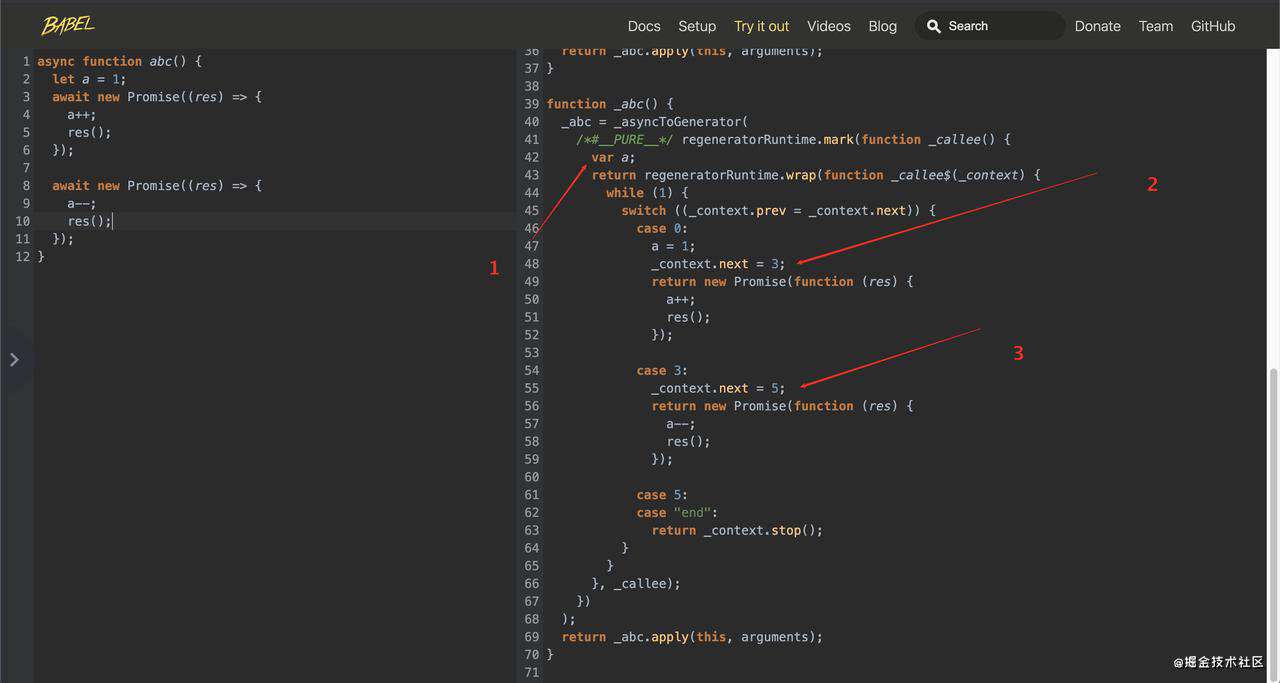1280x683 pixels.
Task: Click 'a--;' on source line 9
Action: [x=82, y=203]
